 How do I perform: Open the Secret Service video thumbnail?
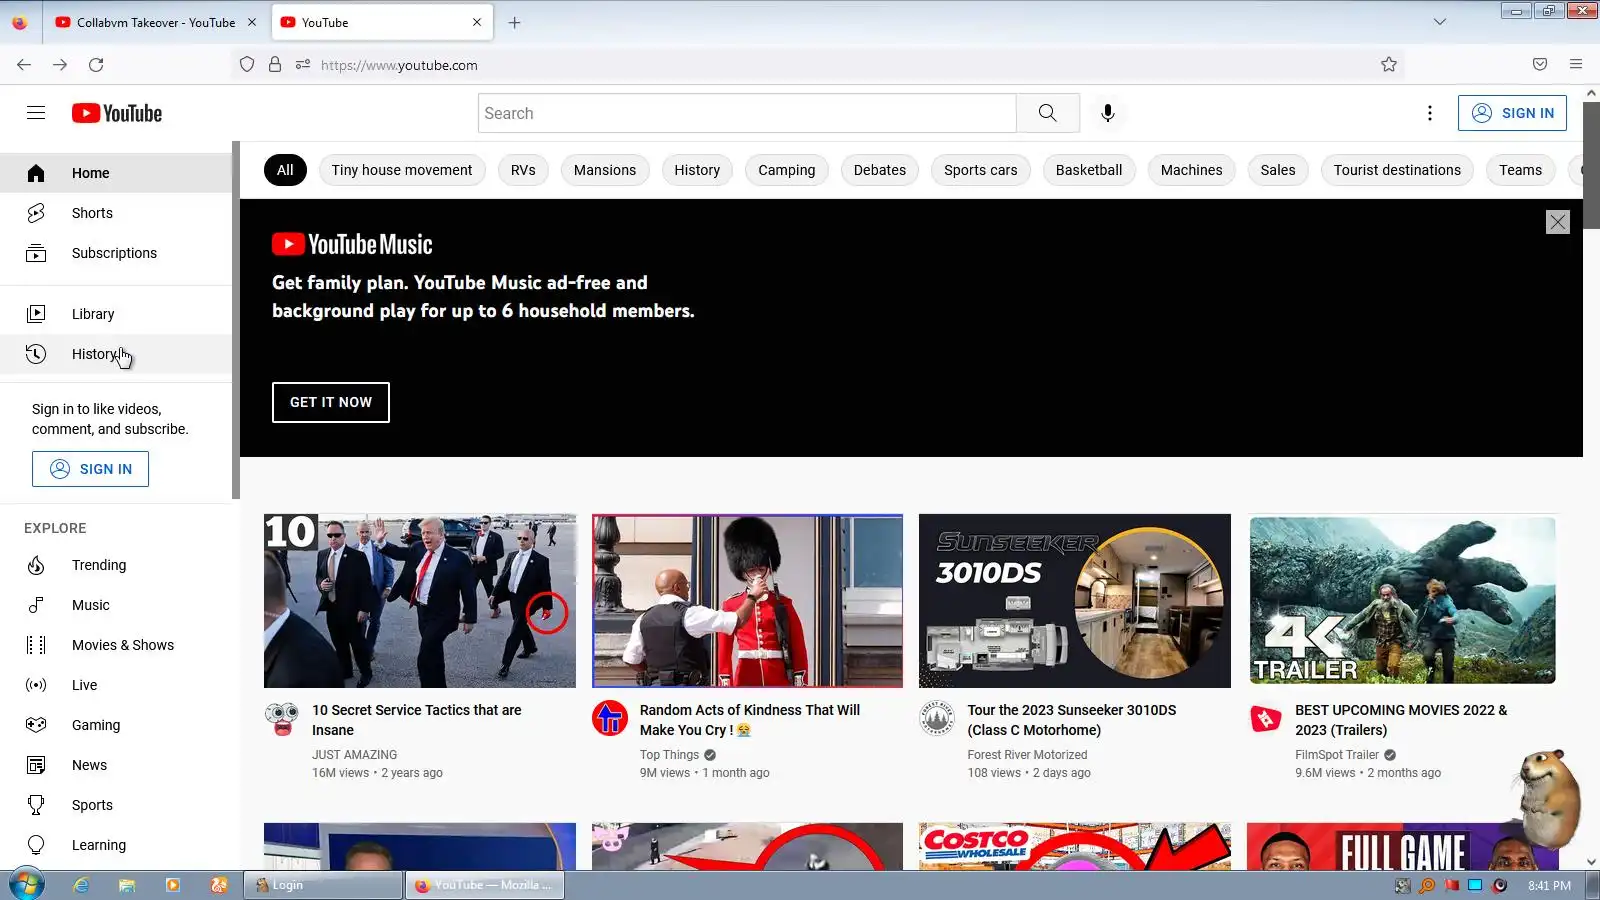point(420,601)
